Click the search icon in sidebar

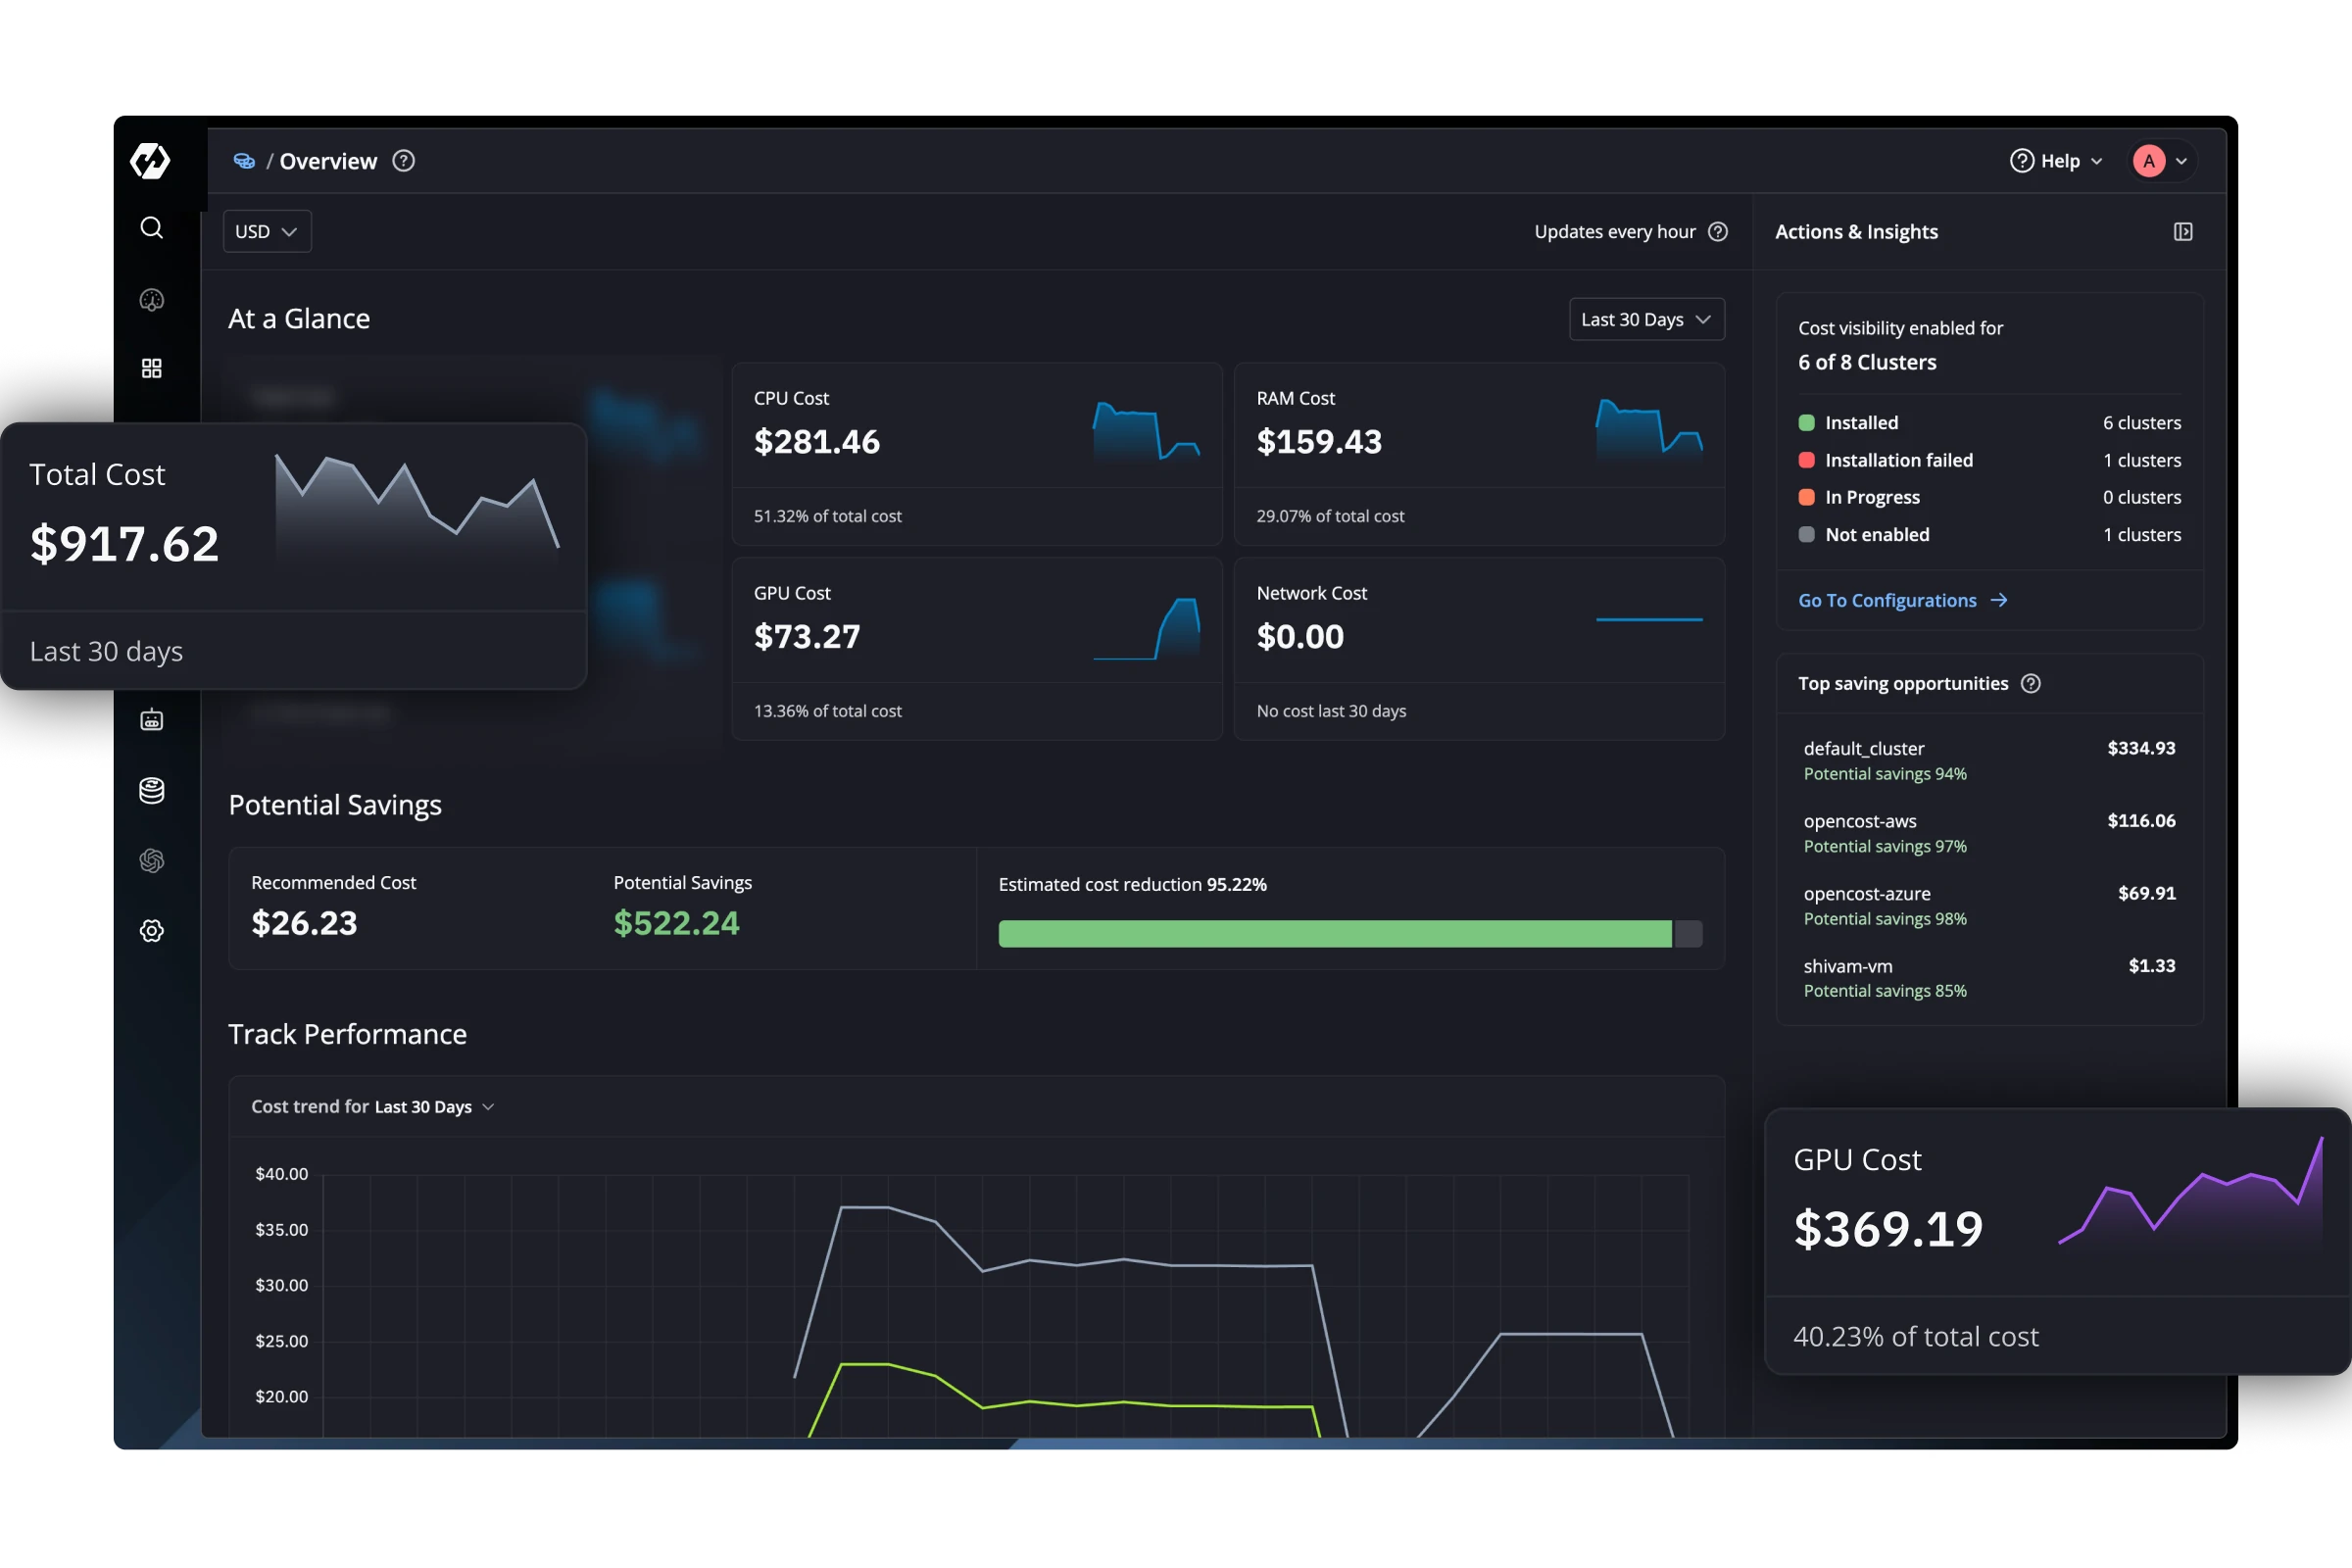[151, 228]
